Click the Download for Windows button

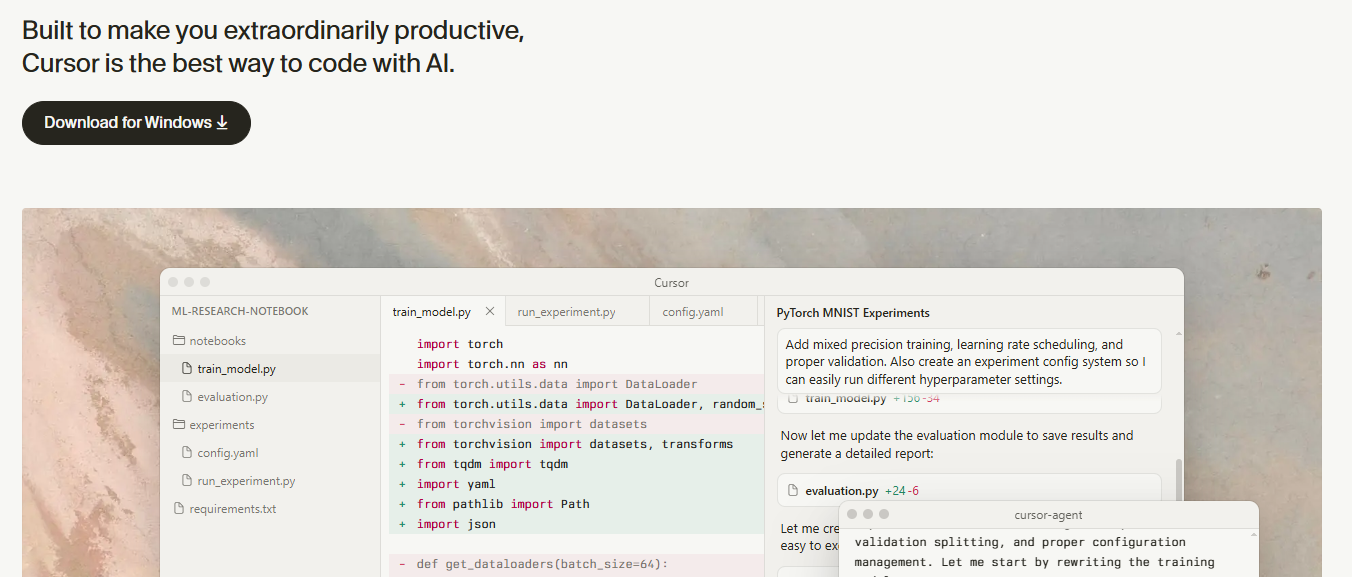pyautogui.click(x=136, y=123)
